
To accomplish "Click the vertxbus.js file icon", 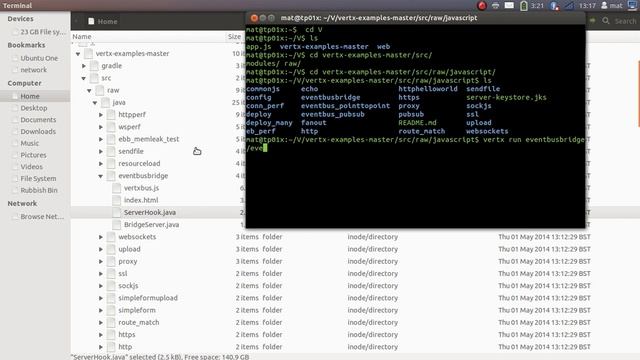I will click(x=117, y=188).
